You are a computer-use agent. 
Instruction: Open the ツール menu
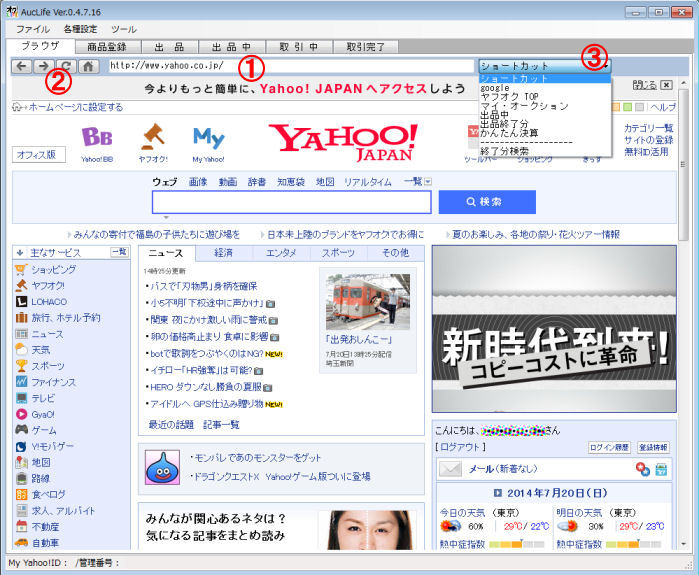(x=123, y=29)
